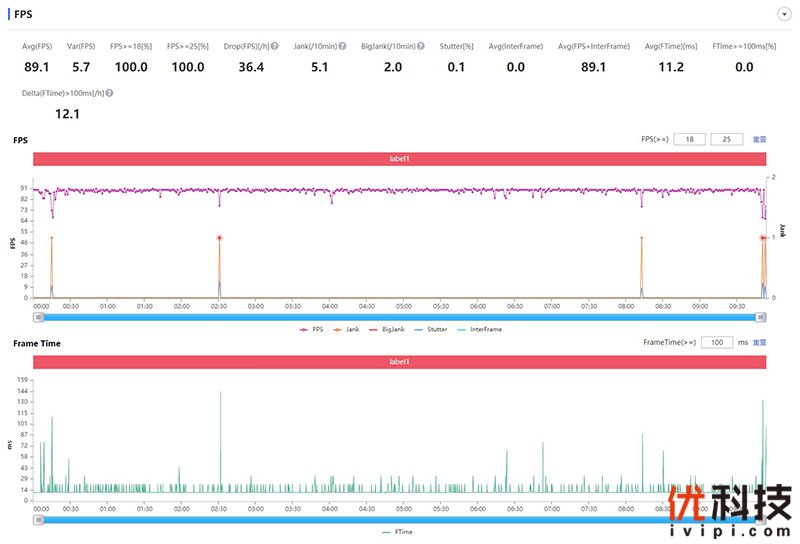Toggle FTime series in Frame Time legend
This screenshot has height=544, width=800.
(399, 532)
